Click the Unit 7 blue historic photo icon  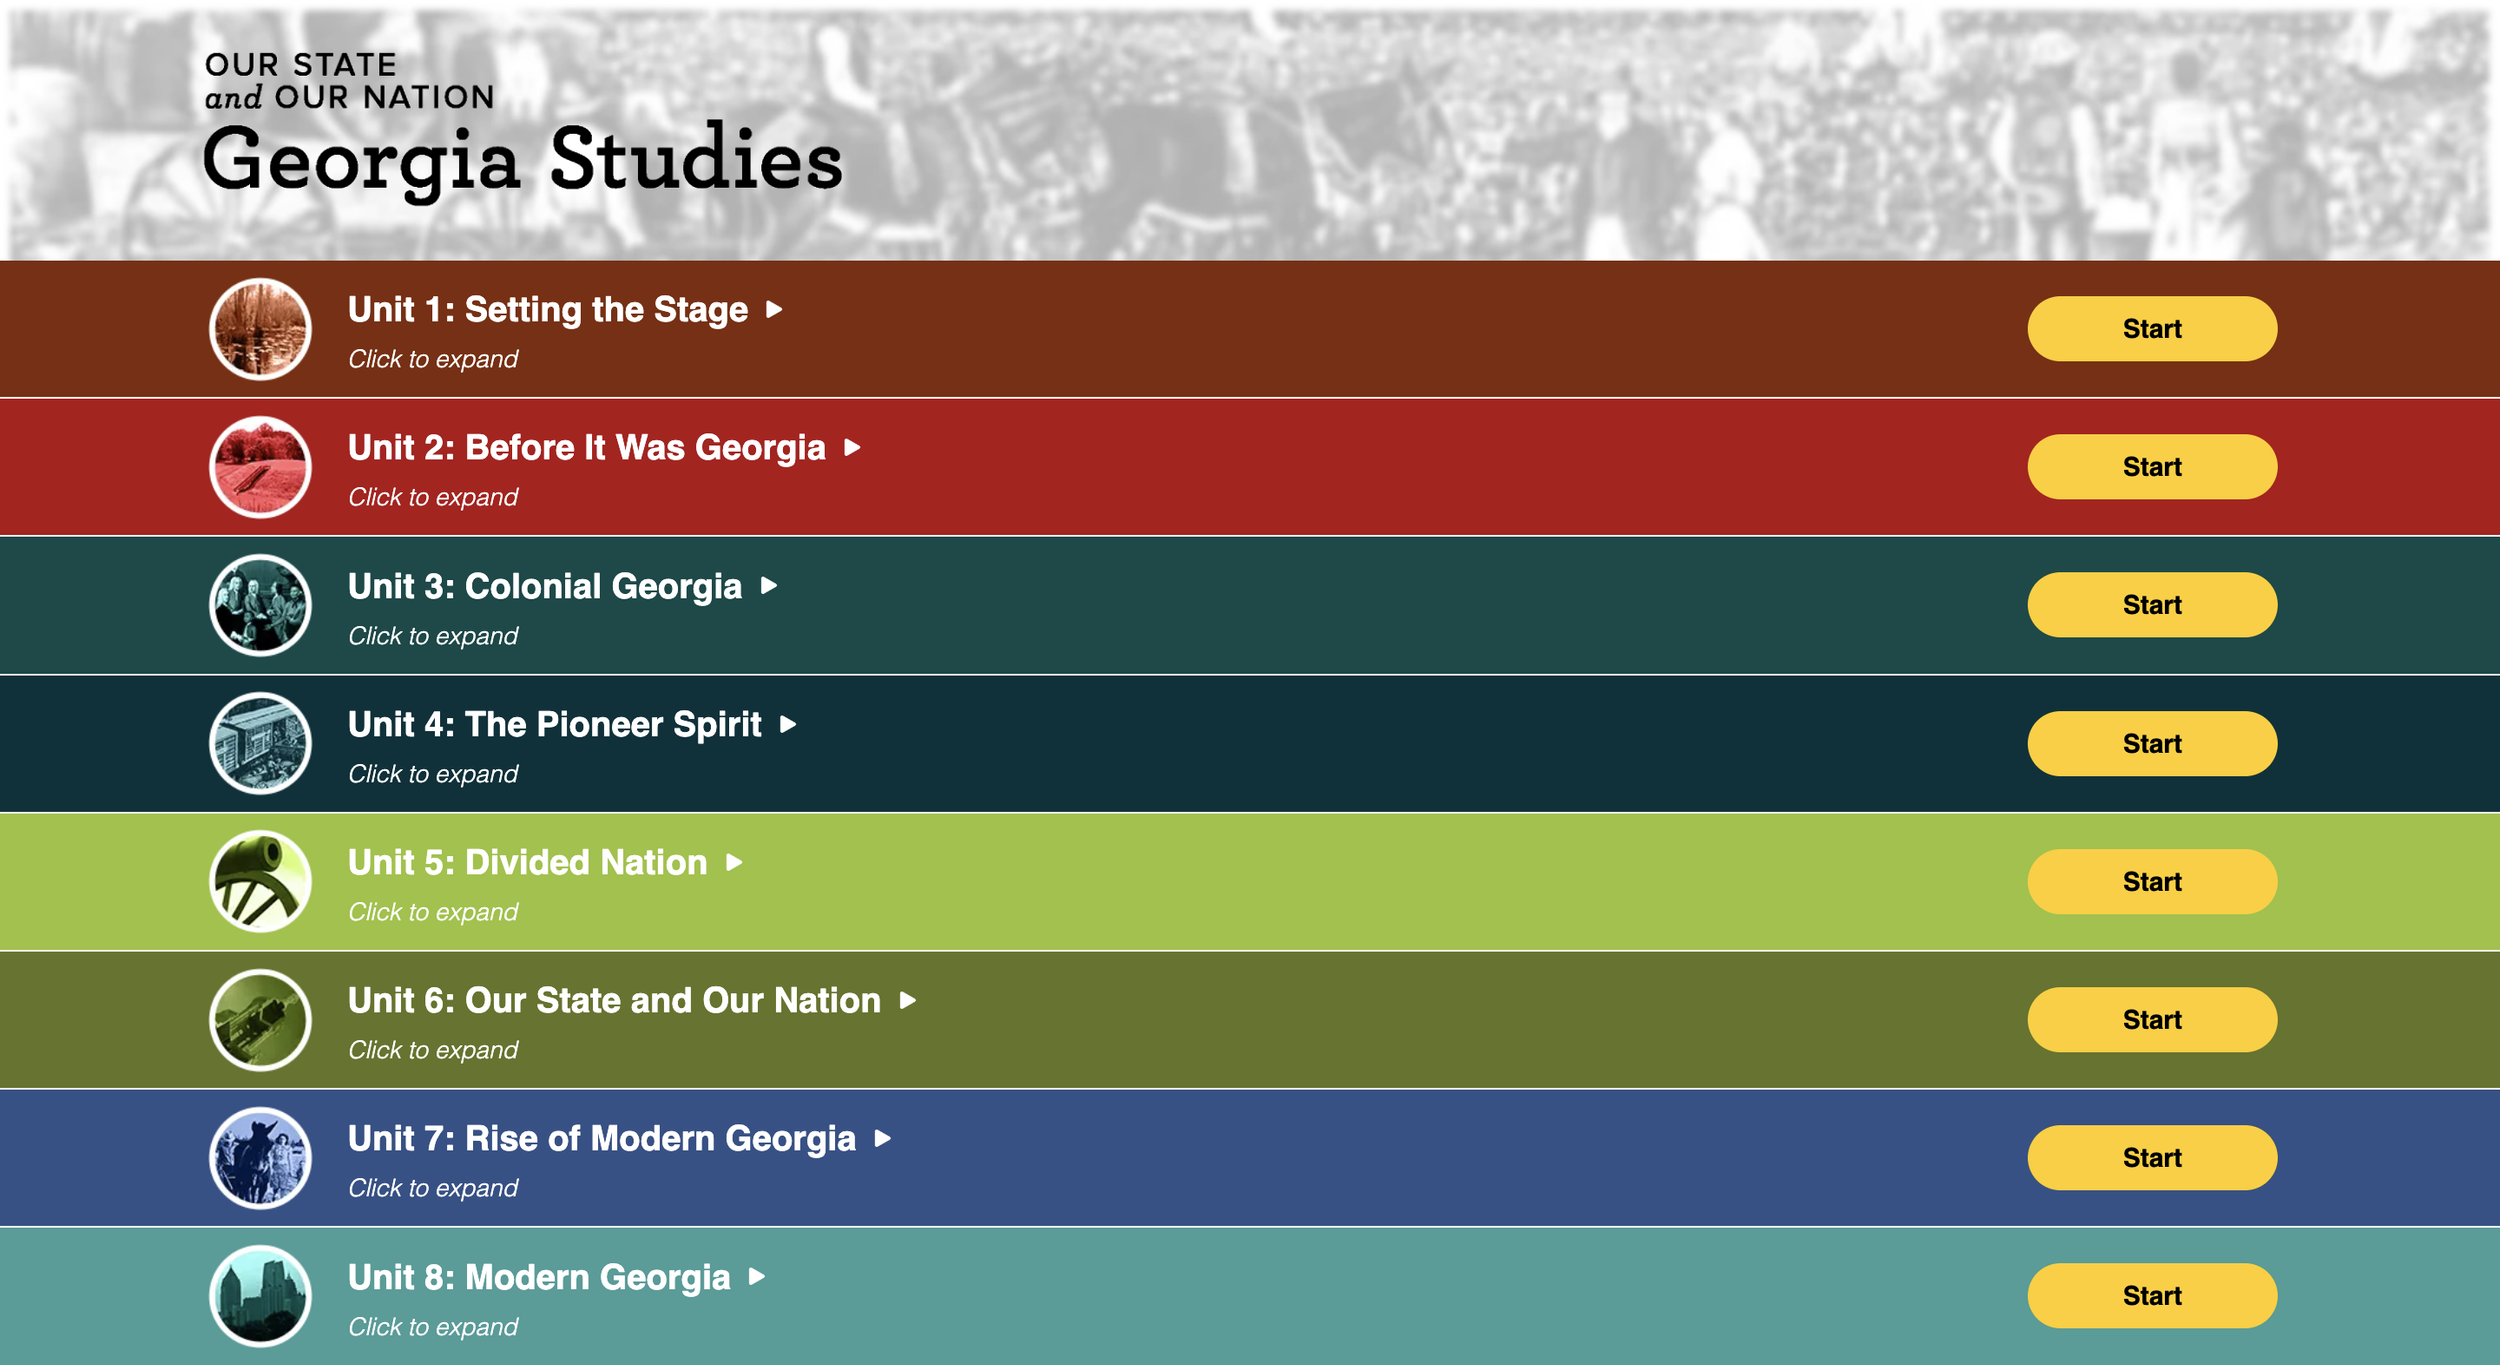tap(260, 1158)
